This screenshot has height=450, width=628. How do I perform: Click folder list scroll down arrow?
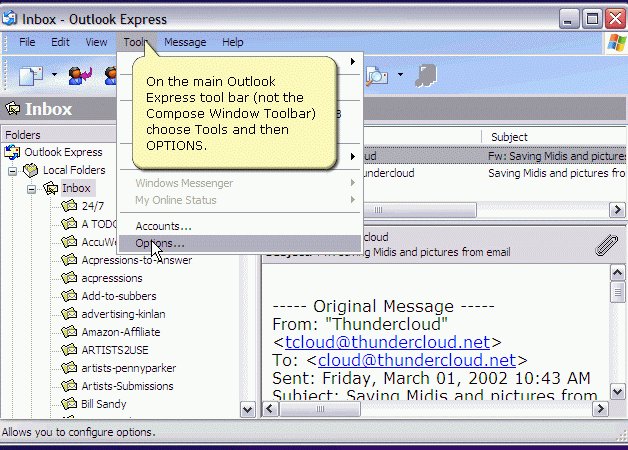click(248, 410)
